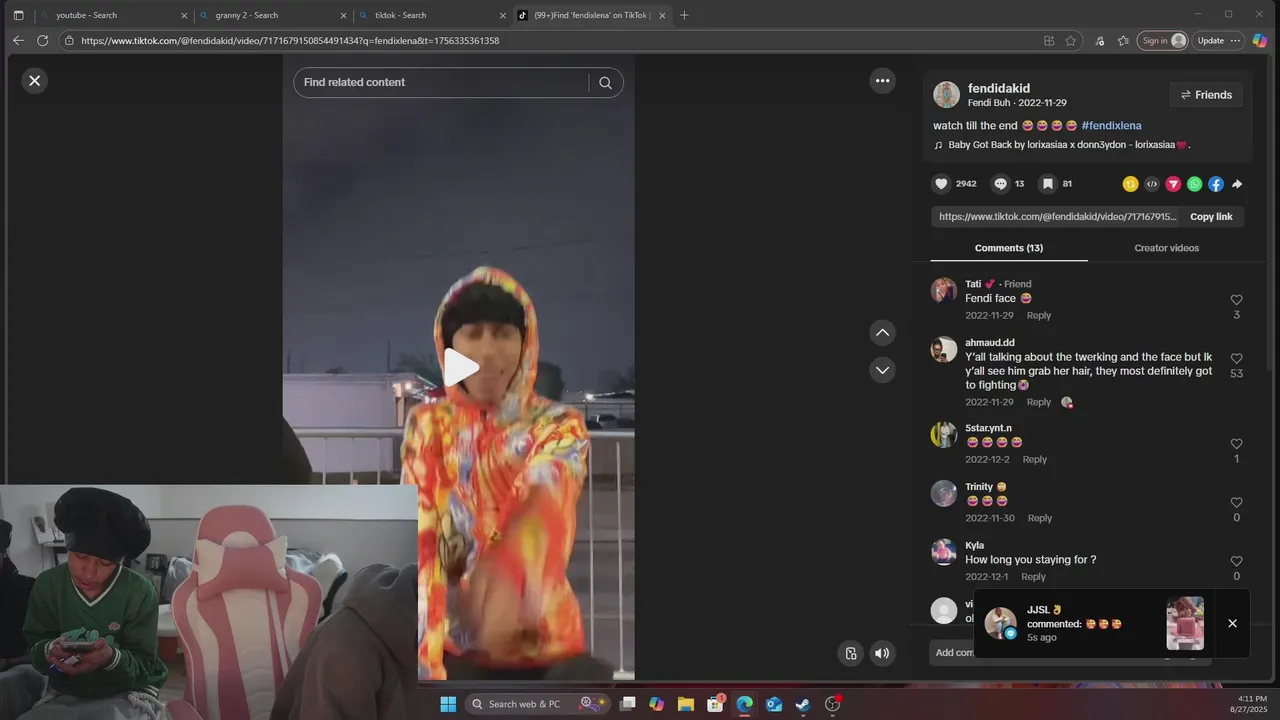Like the video with the heart icon

[941, 184]
